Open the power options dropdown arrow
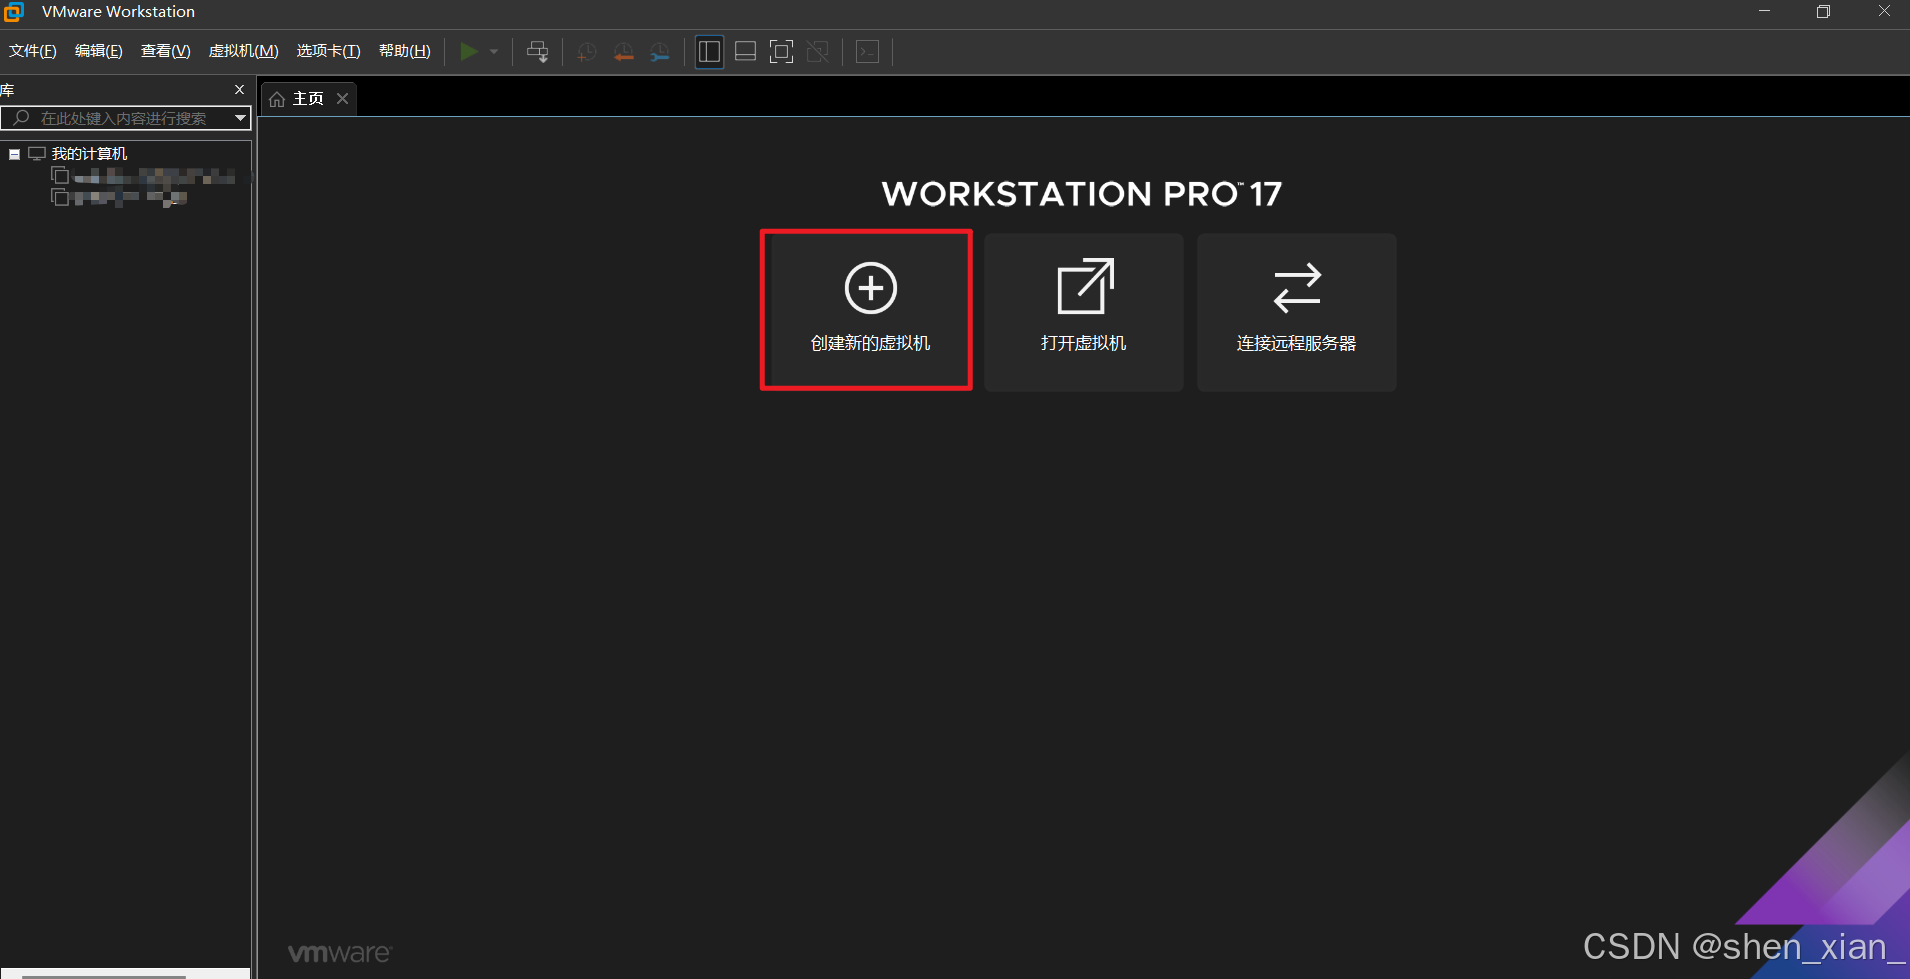 (x=494, y=52)
